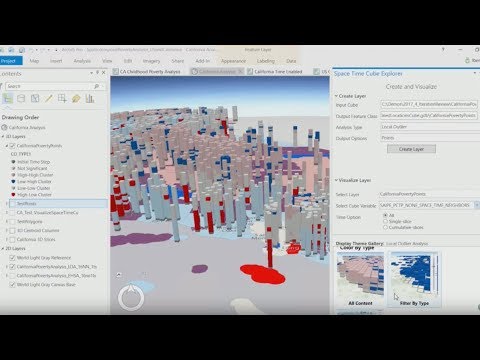This screenshot has height=360, width=480.
Task: Select List By Charts bar icon
Action: [x=90, y=99]
